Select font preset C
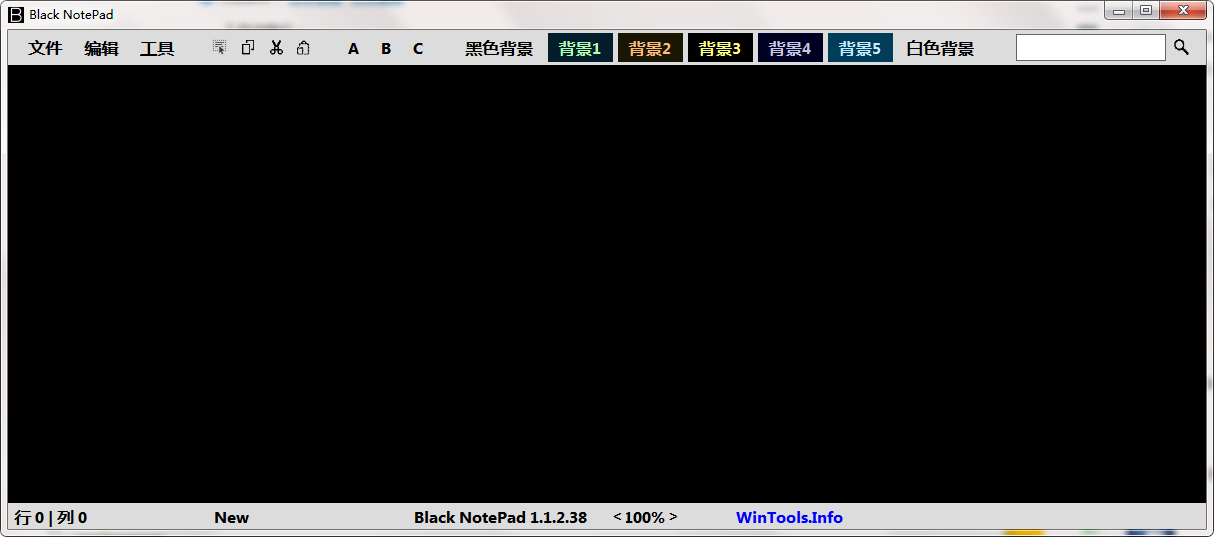Viewport: 1214px width, 537px height. point(418,49)
